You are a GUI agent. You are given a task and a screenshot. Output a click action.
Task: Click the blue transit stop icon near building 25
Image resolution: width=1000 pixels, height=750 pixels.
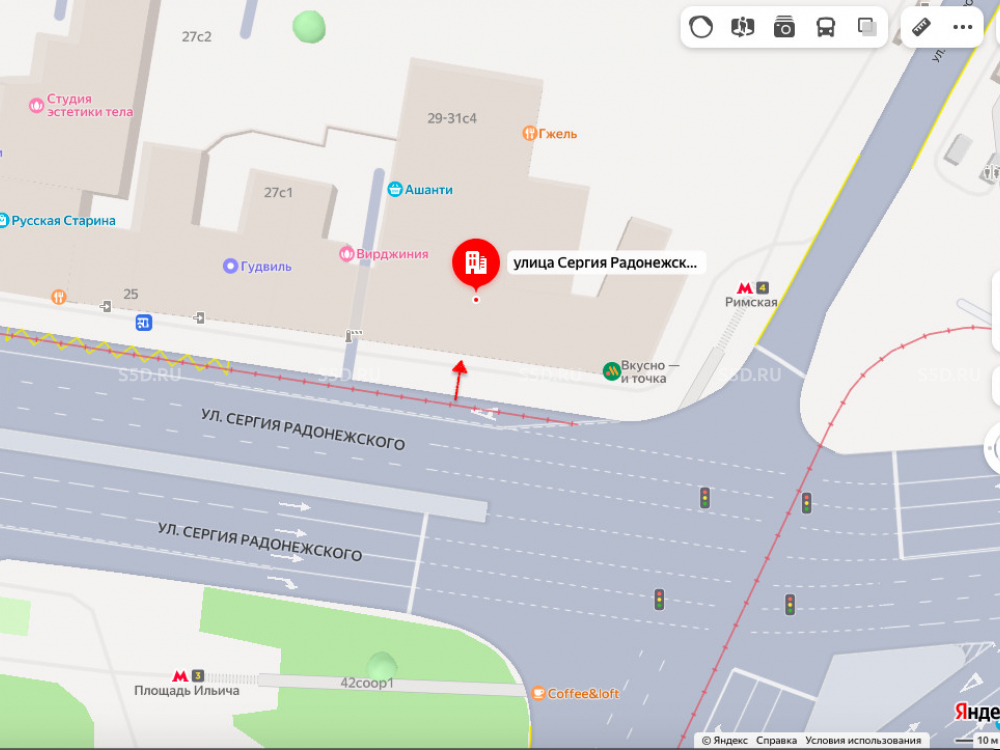(x=143, y=323)
